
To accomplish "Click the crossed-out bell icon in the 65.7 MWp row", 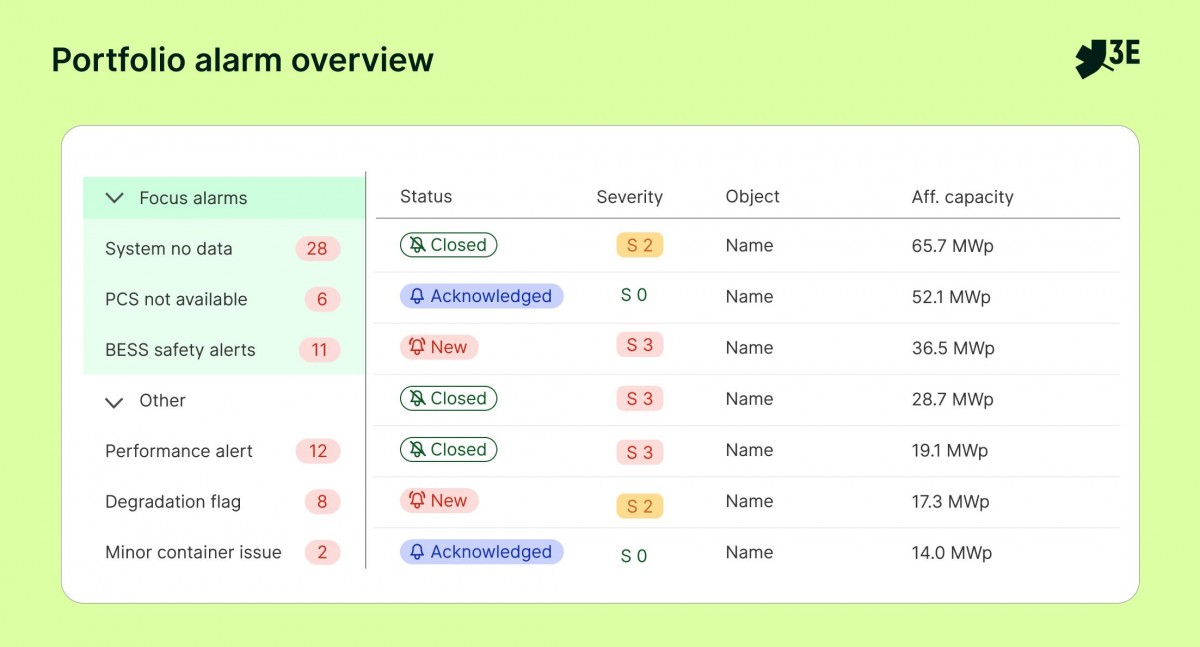I will 416,245.
